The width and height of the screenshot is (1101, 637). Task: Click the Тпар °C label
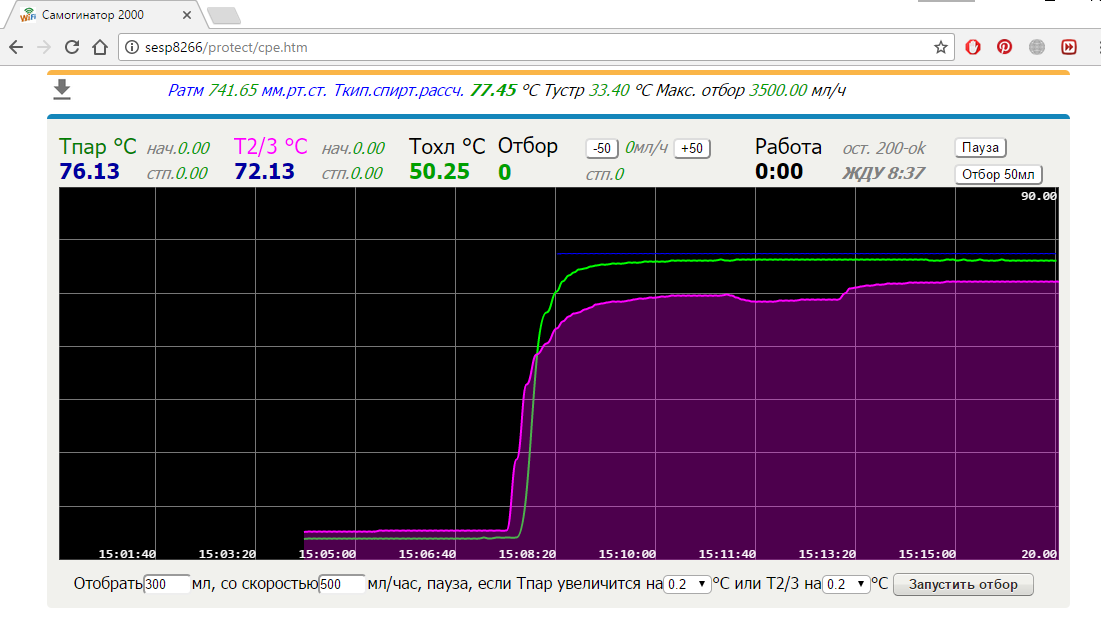(98, 146)
